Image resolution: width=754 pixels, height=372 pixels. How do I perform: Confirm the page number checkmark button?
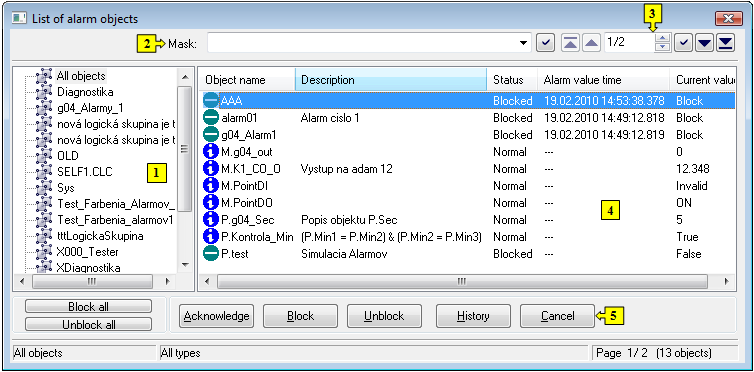[683, 43]
